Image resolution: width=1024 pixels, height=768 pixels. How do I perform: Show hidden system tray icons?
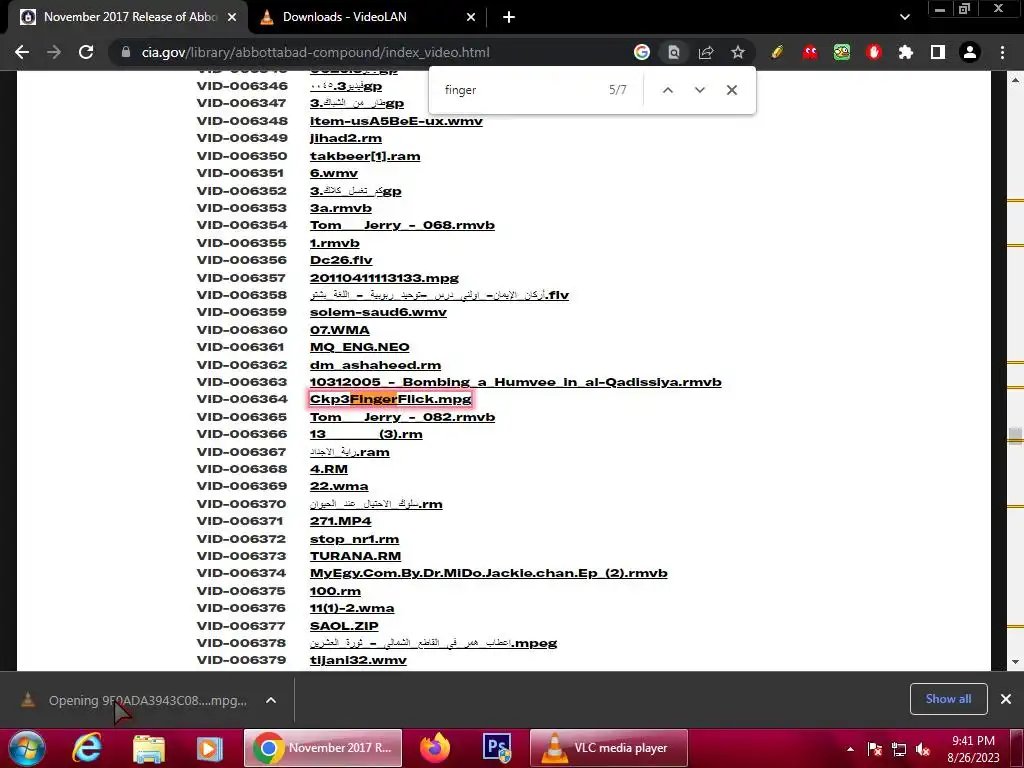point(850,749)
